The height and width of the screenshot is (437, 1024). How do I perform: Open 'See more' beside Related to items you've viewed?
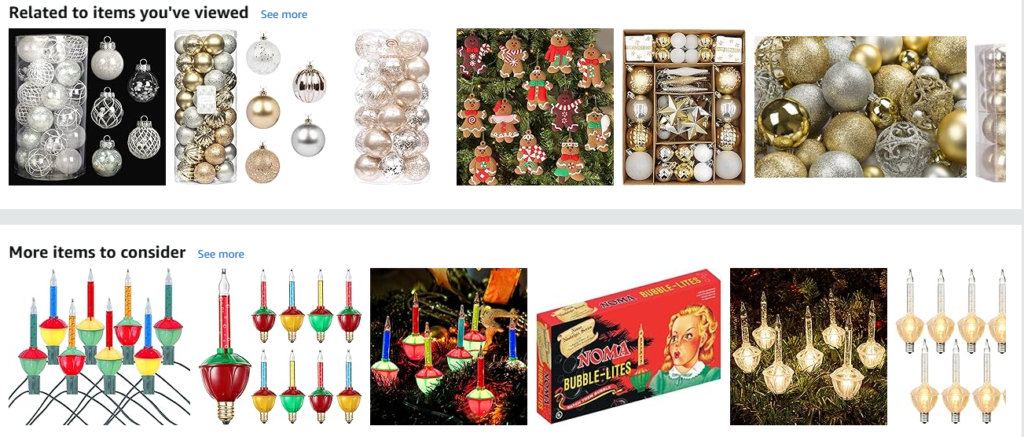pyautogui.click(x=283, y=14)
